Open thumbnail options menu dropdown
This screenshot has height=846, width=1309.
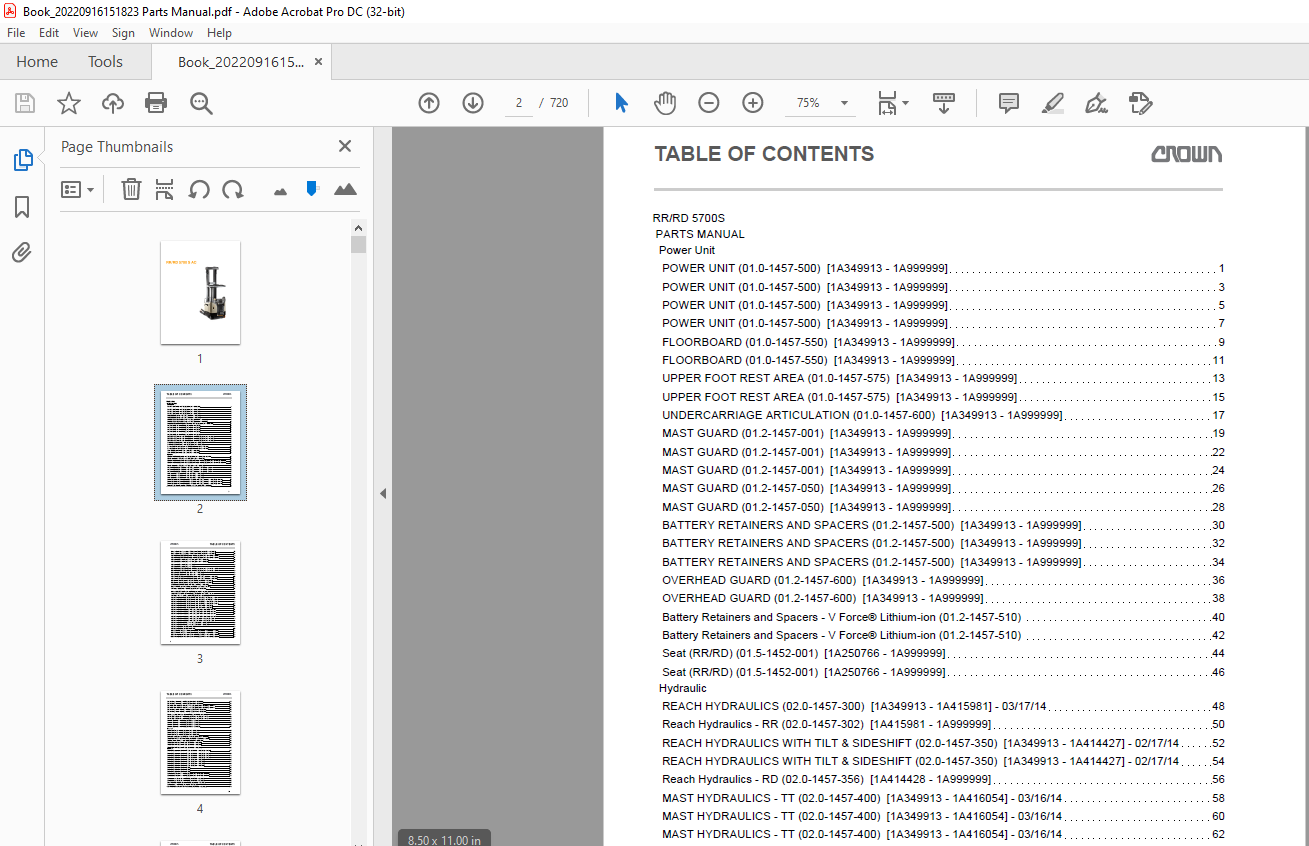(78, 189)
